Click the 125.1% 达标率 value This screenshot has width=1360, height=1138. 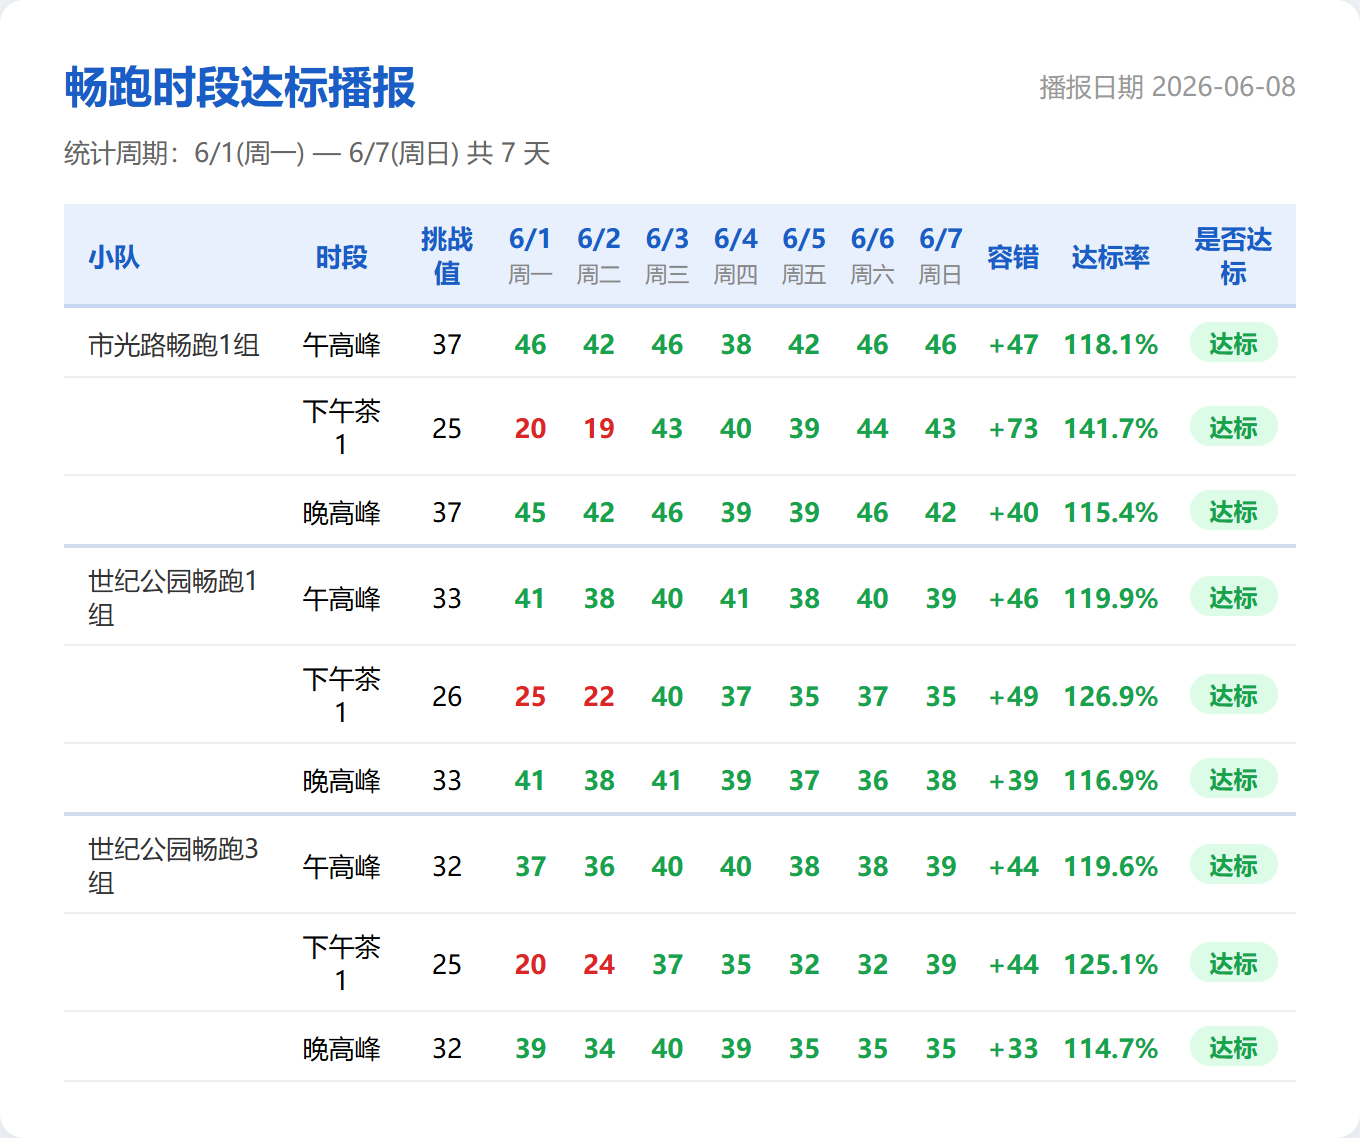click(x=1111, y=965)
